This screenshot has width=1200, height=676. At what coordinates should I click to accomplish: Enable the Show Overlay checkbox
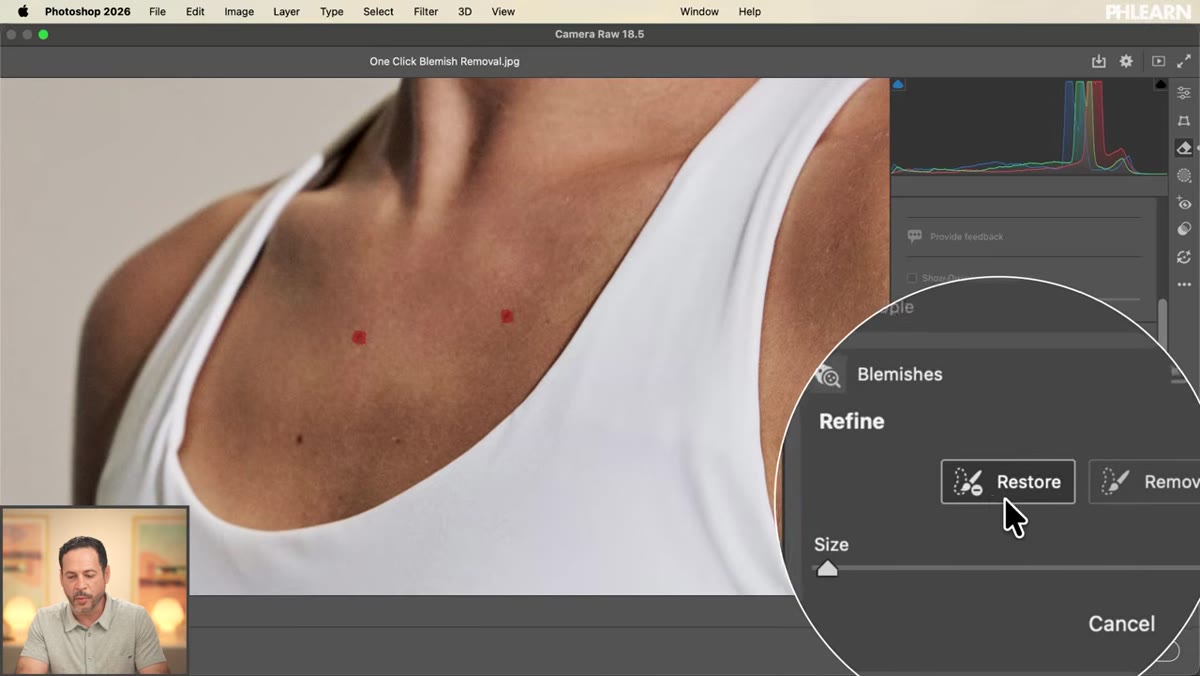tap(912, 278)
